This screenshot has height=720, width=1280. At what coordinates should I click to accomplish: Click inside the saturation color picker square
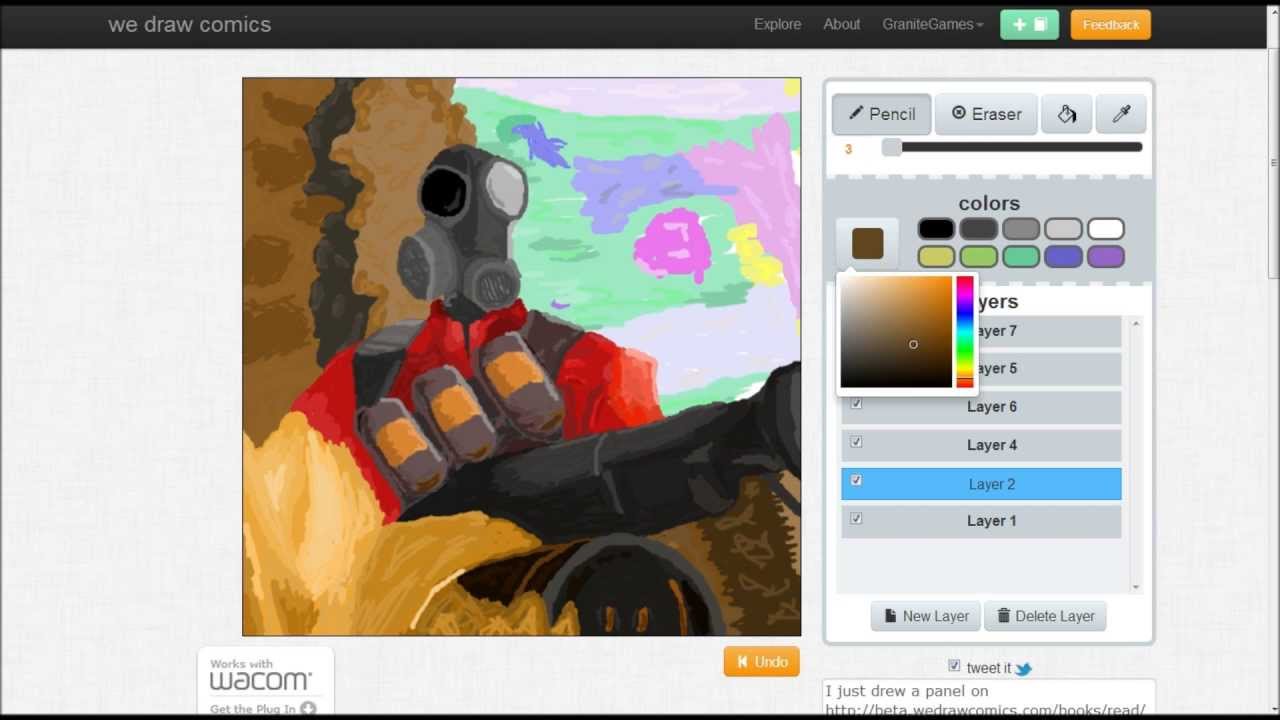tap(896, 332)
